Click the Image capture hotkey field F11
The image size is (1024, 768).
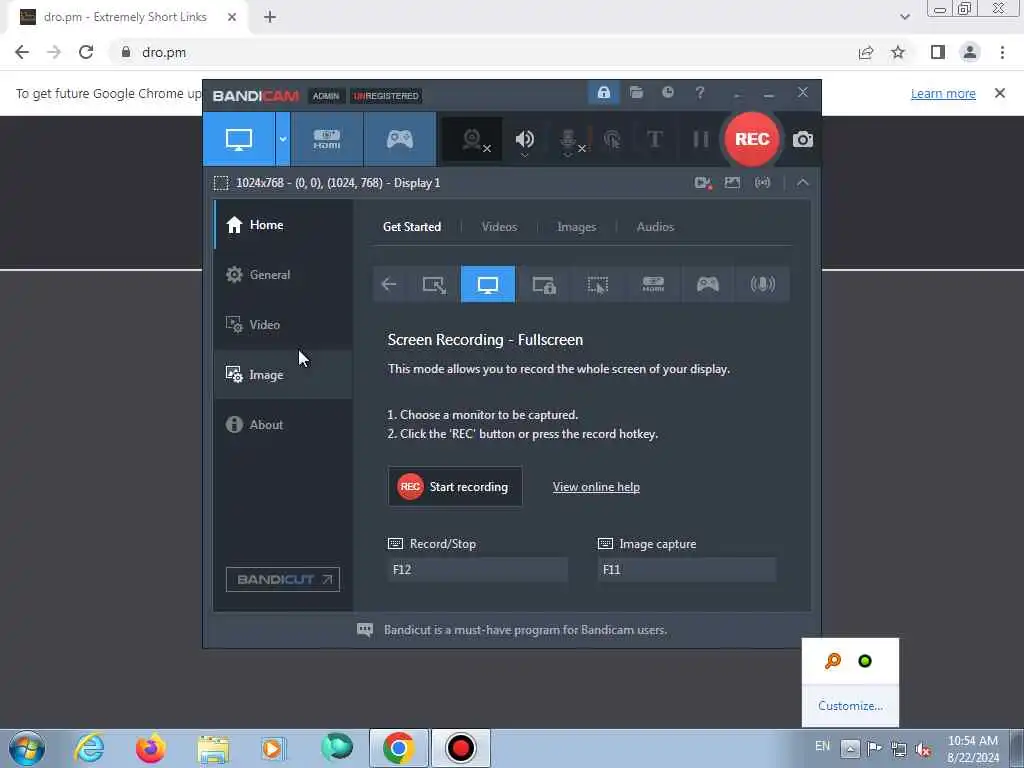[687, 569]
